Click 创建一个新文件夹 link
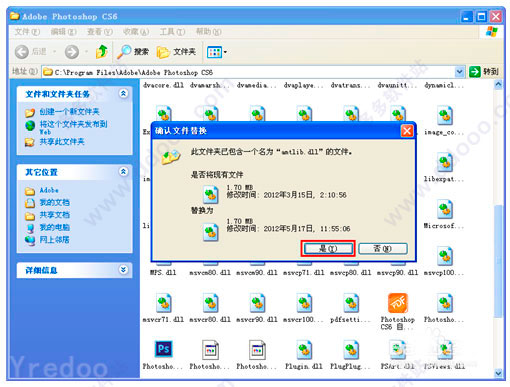This screenshot has width=510, height=387. tap(69, 112)
